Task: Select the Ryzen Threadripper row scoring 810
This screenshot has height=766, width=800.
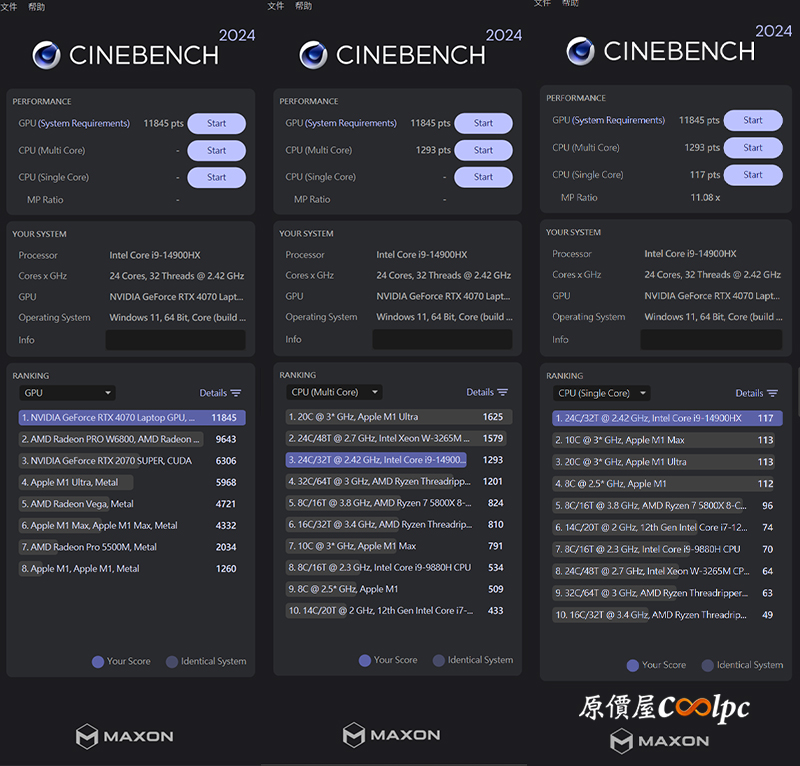Action: [399, 525]
